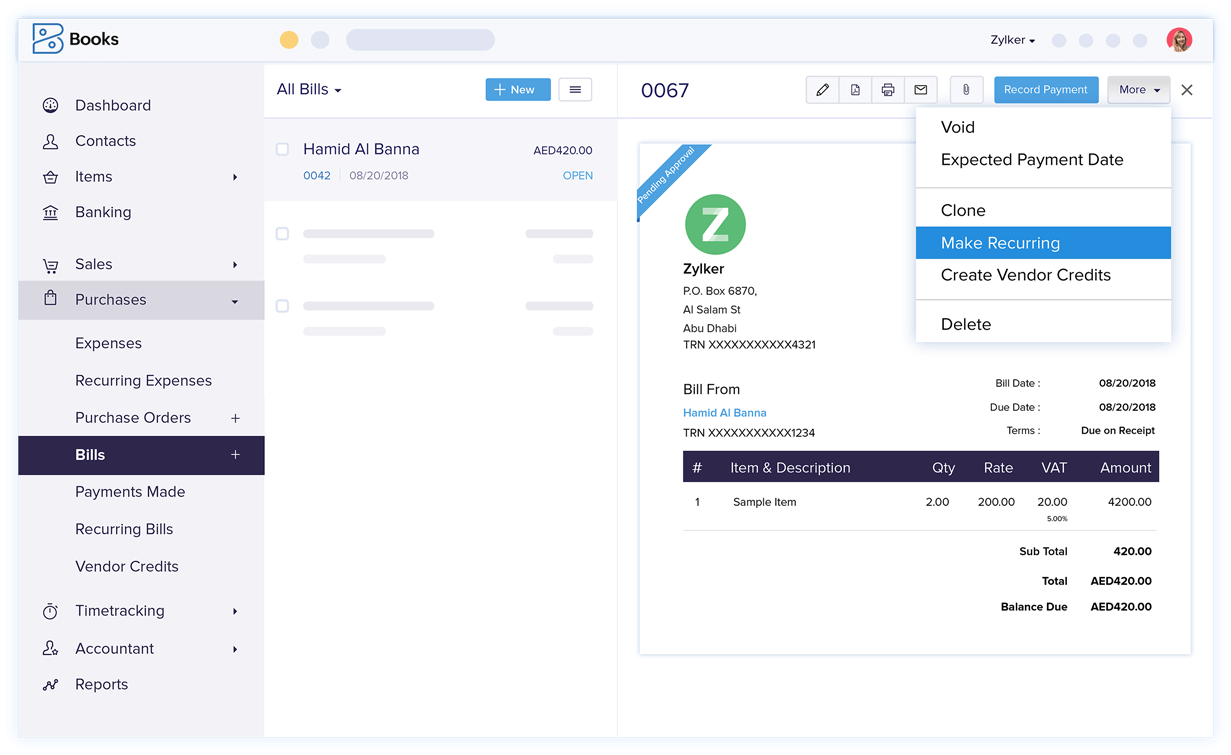Click Hamid Al Banna list entry name
The image size is (1231, 755).
(361, 149)
